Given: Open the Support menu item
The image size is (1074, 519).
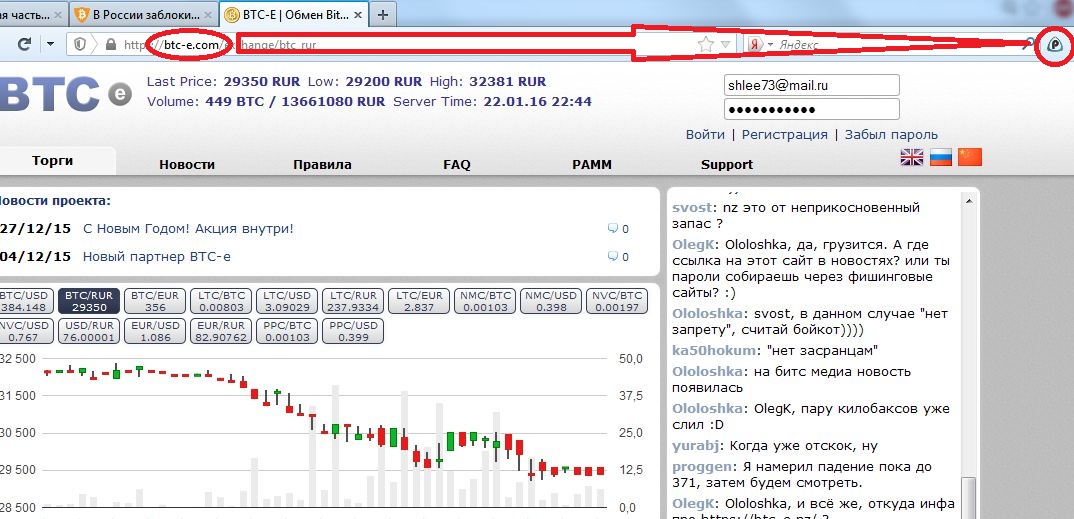Looking at the screenshot, I should pyautogui.click(x=727, y=164).
